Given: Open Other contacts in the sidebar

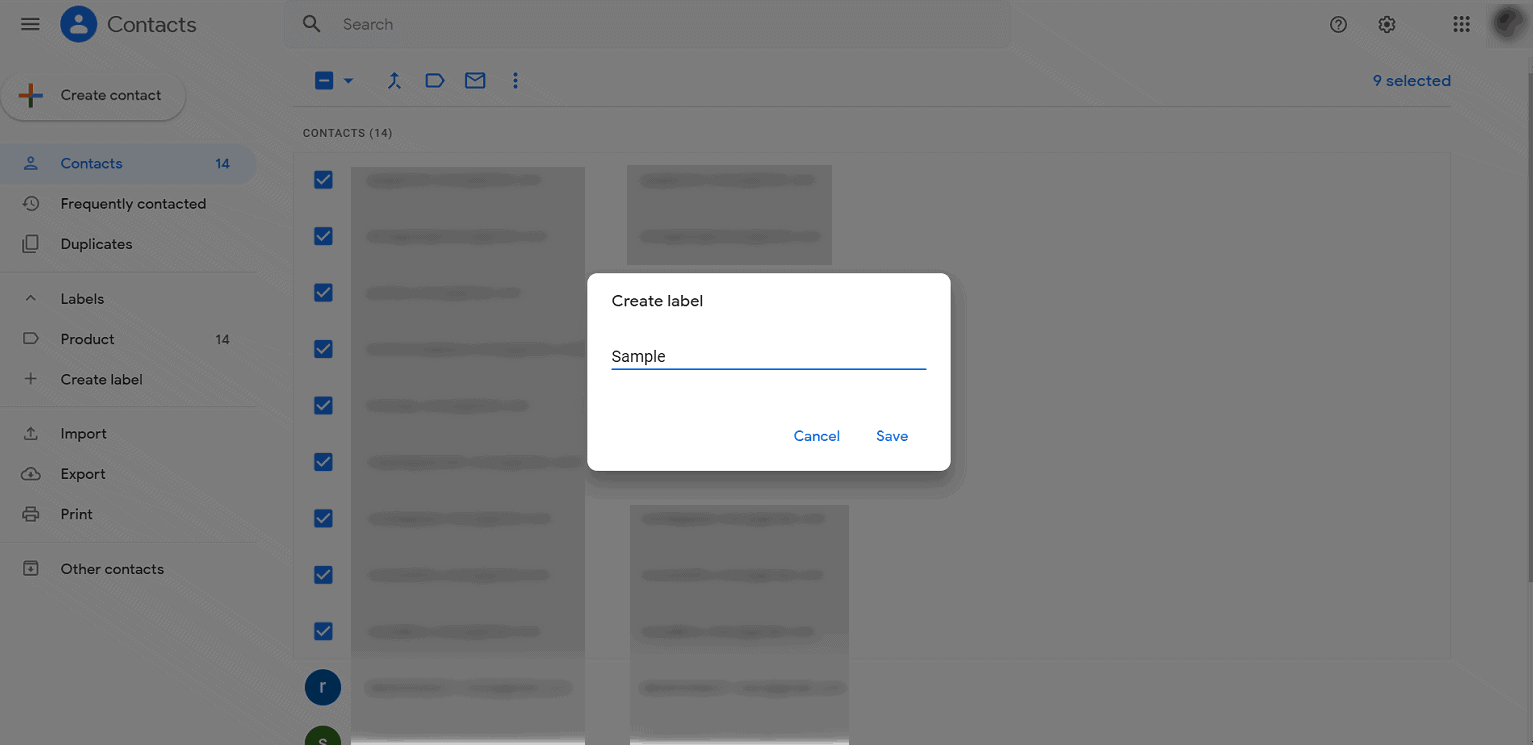Looking at the screenshot, I should coord(112,568).
